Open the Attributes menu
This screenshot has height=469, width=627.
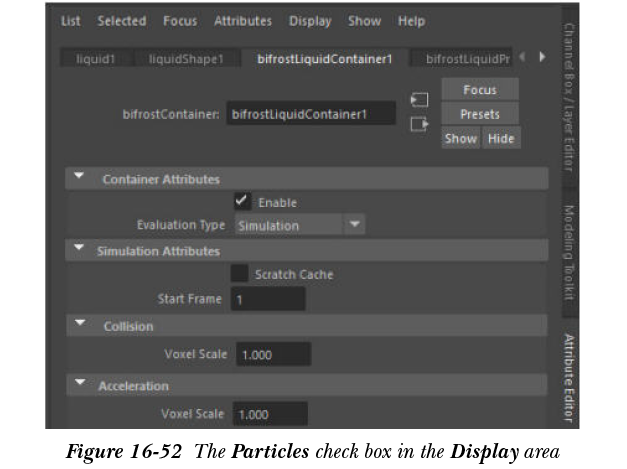click(243, 21)
